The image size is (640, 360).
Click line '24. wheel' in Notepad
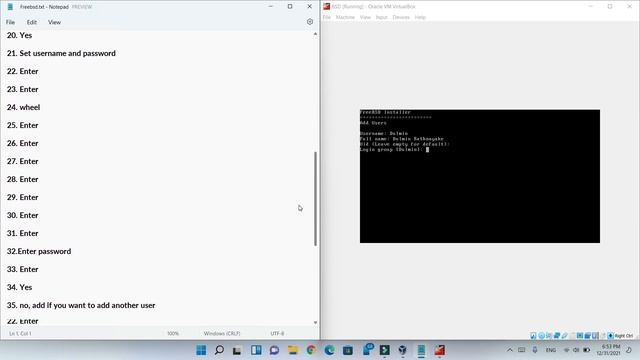tap(23, 107)
